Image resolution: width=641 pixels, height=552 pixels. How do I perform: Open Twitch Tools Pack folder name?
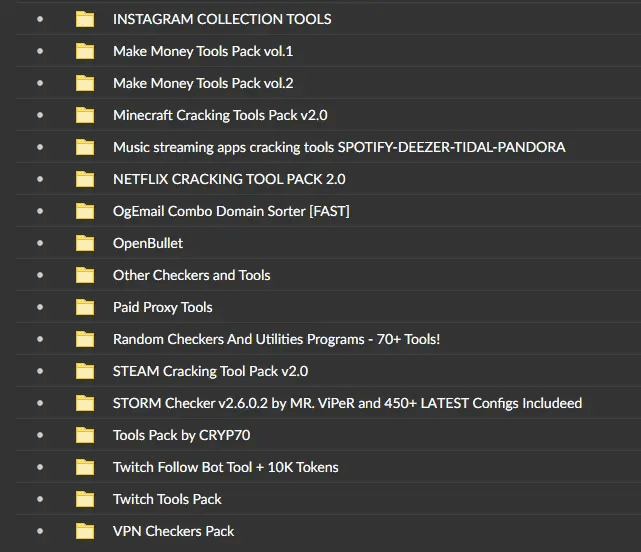tap(167, 499)
